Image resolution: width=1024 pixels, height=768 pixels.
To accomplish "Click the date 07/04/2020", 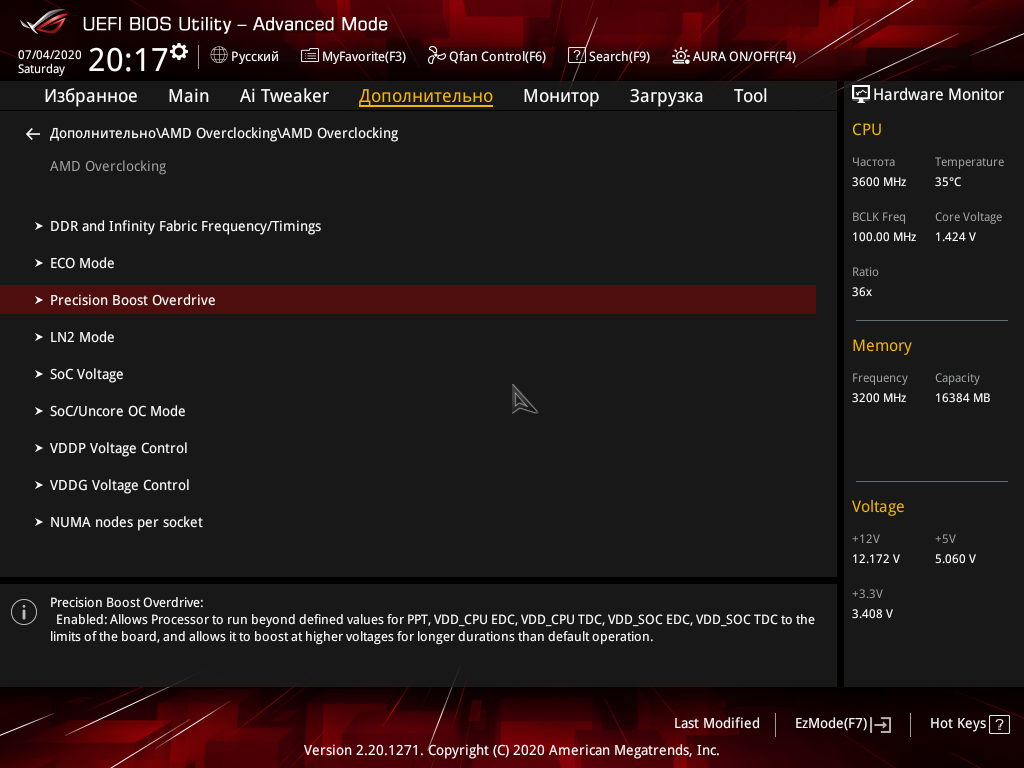I will click(x=50, y=55).
